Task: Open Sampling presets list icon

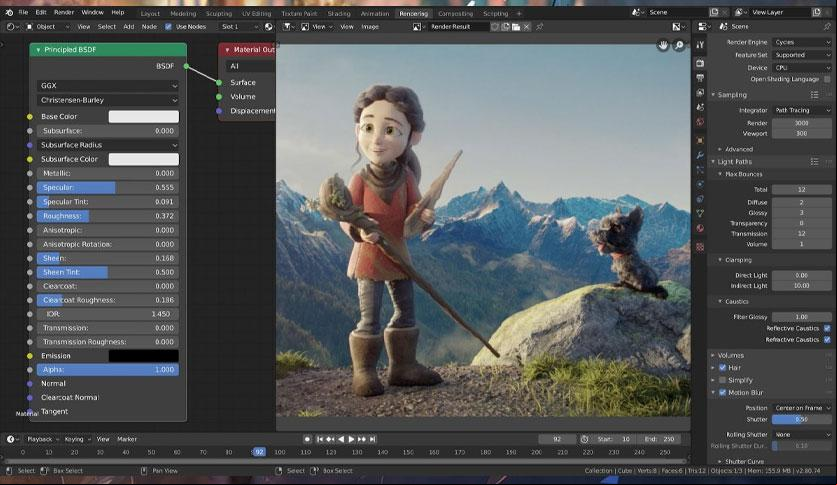Action: [x=815, y=95]
